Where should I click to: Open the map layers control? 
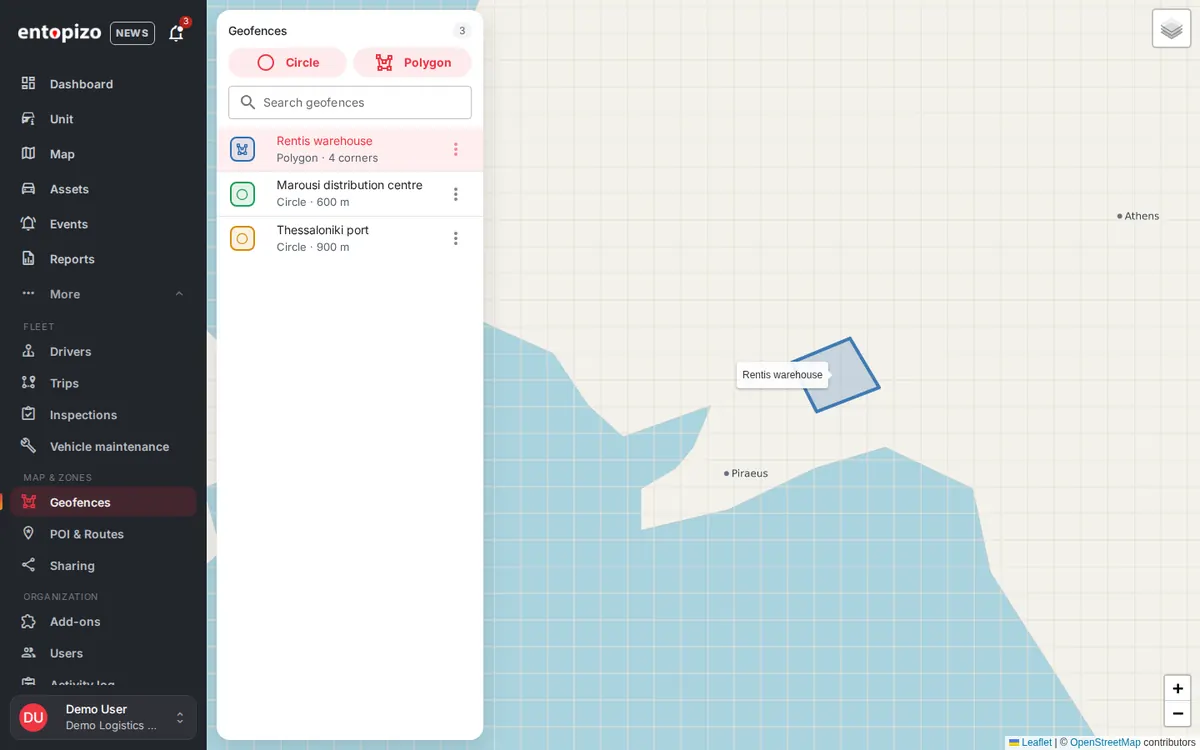[x=1172, y=28]
